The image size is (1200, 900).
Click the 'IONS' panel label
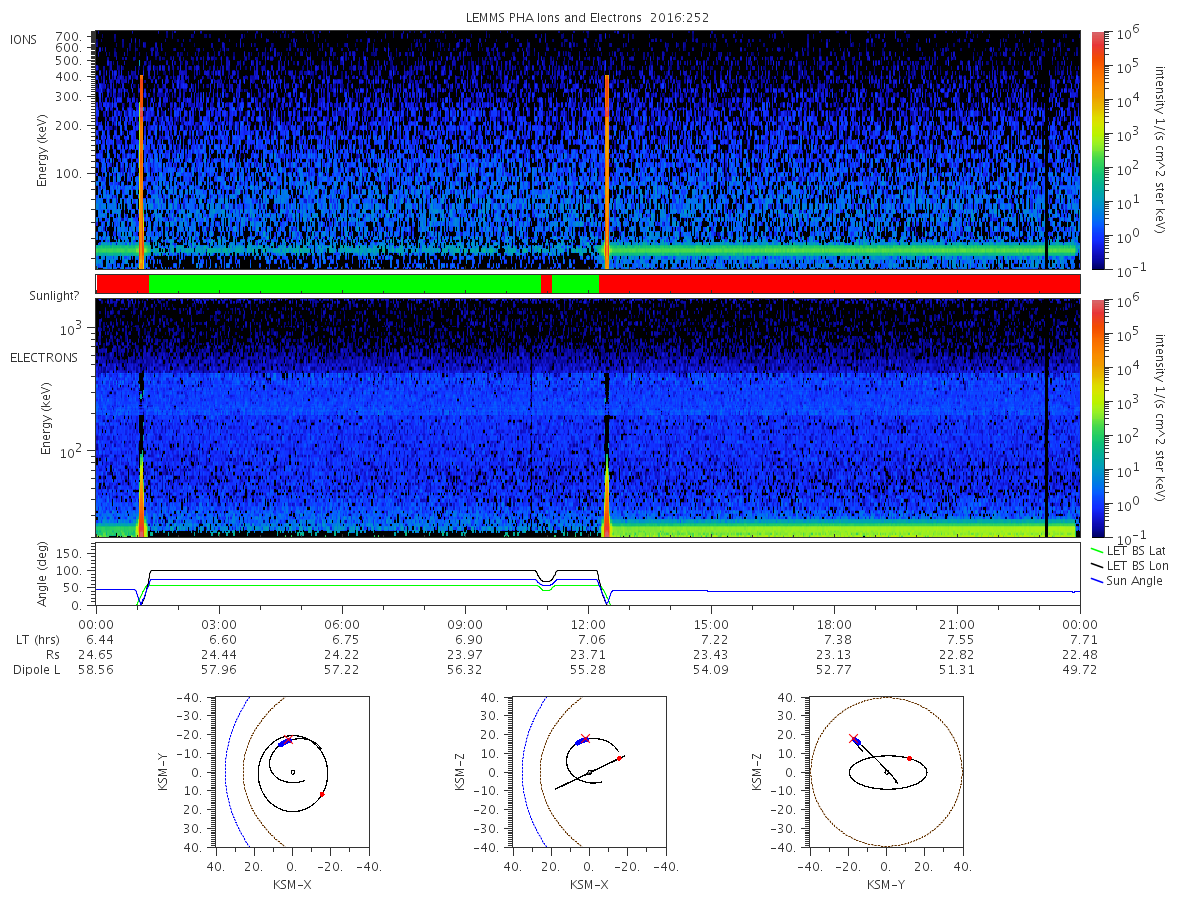(25, 39)
